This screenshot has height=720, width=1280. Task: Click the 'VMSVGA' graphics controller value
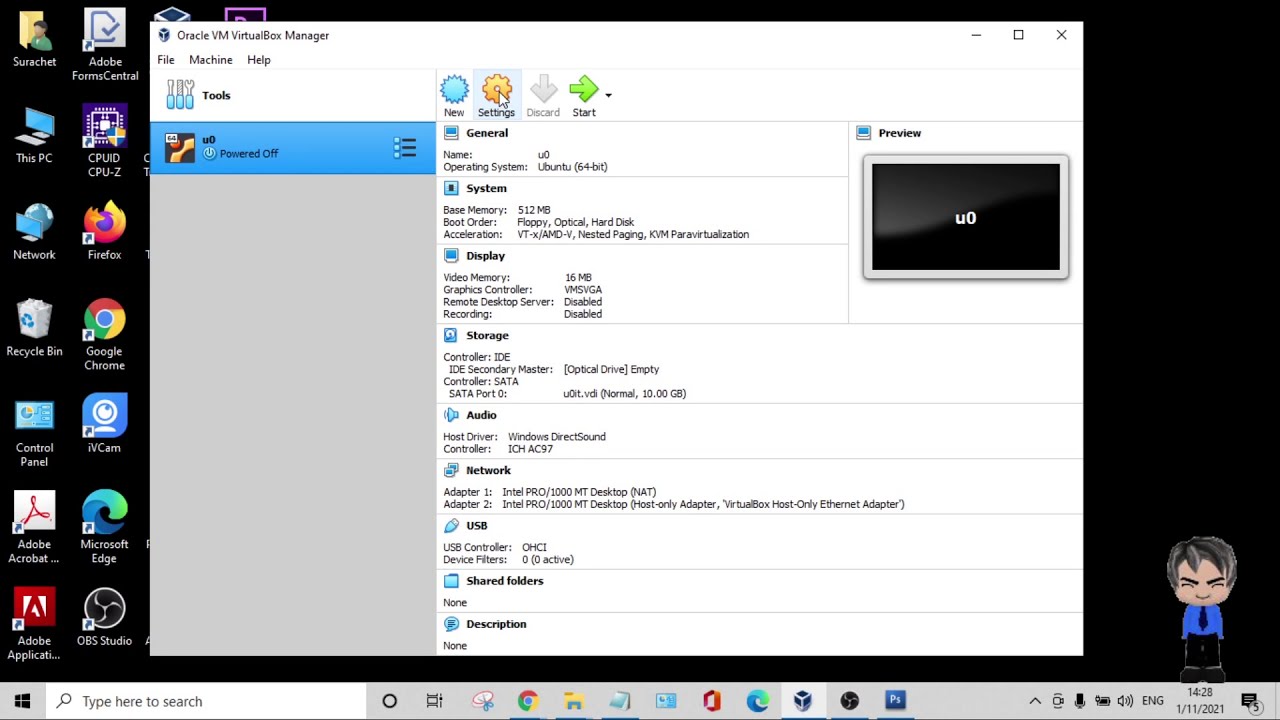tap(583, 290)
